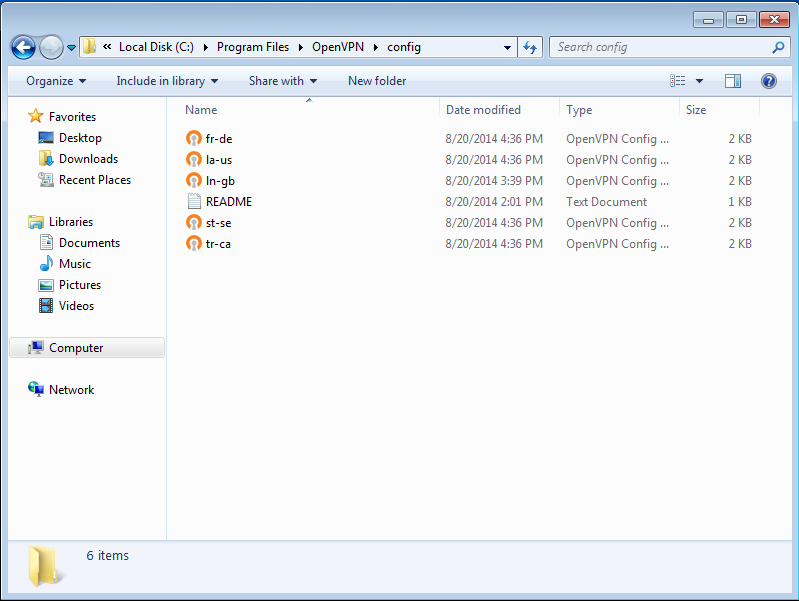
Task: Click README size 1 KB
Action: click(739, 202)
